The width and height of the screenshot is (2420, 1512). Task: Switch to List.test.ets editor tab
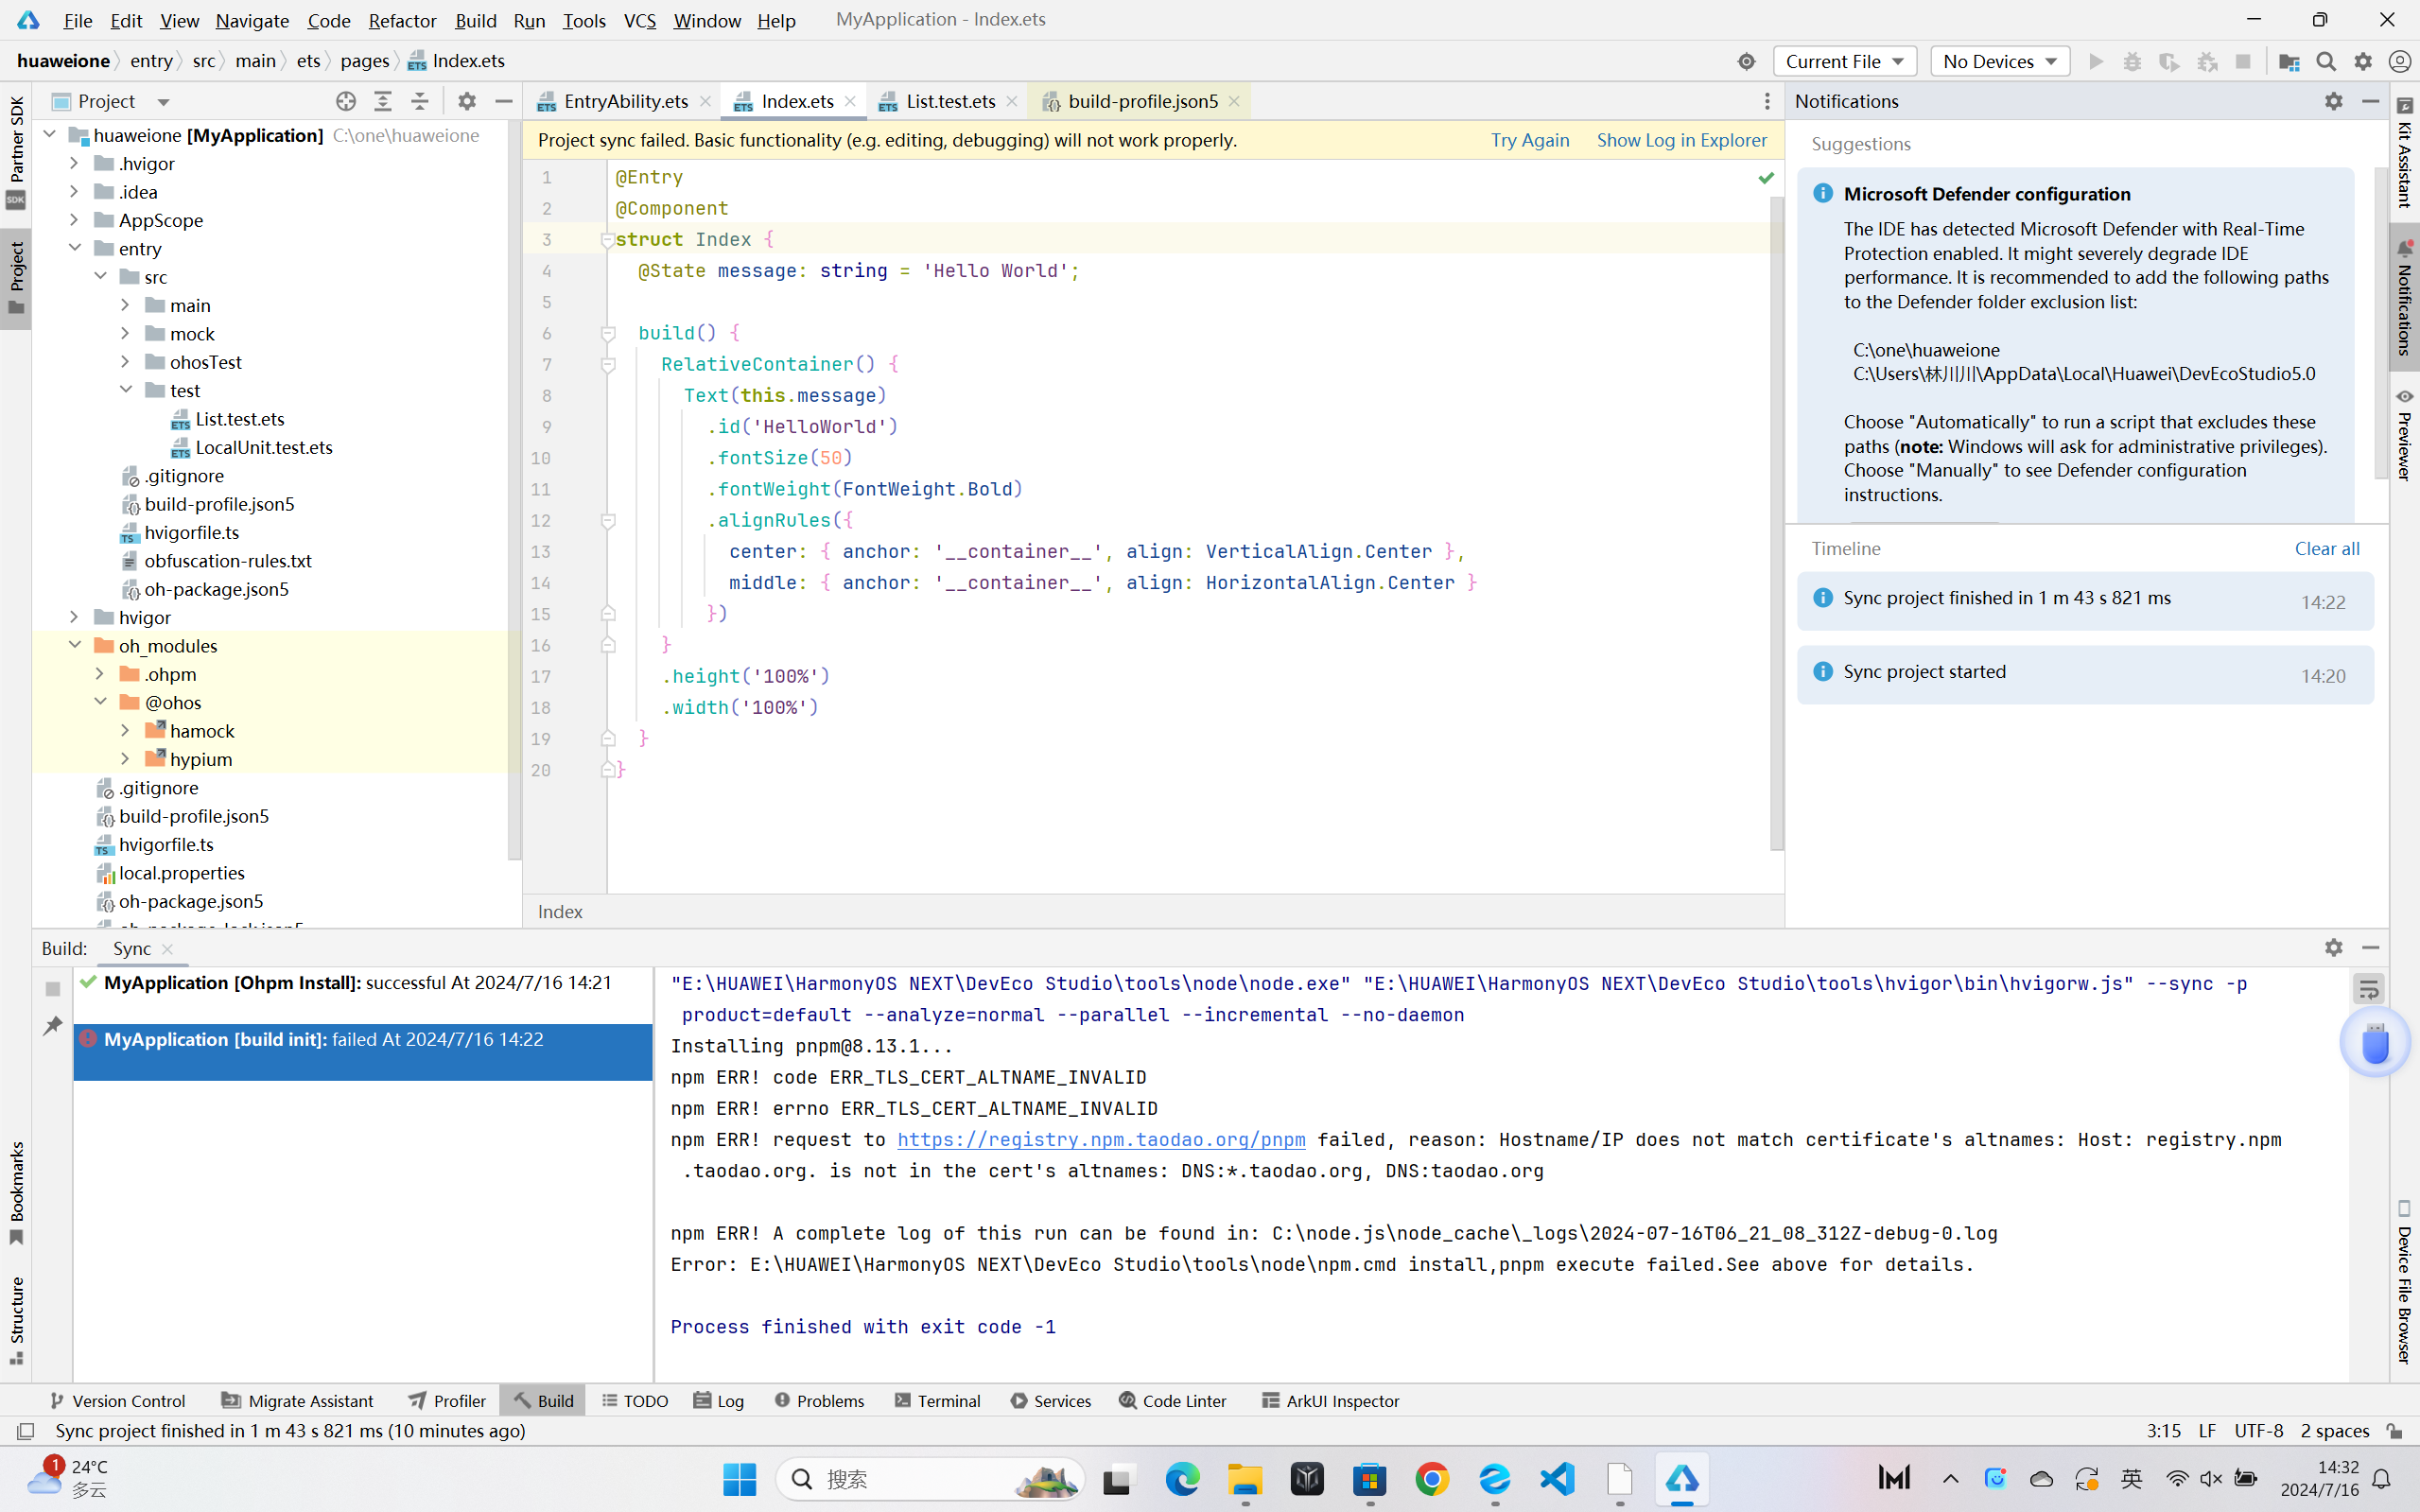tap(949, 101)
